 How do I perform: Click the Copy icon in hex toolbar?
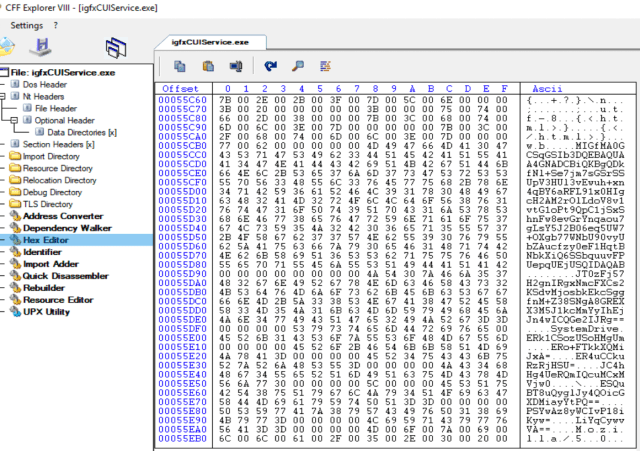180,66
